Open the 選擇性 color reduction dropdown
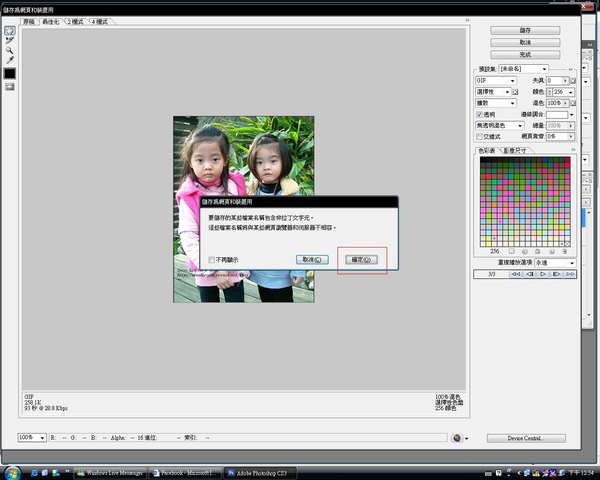The height and width of the screenshot is (480, 600). pos(493,92)
